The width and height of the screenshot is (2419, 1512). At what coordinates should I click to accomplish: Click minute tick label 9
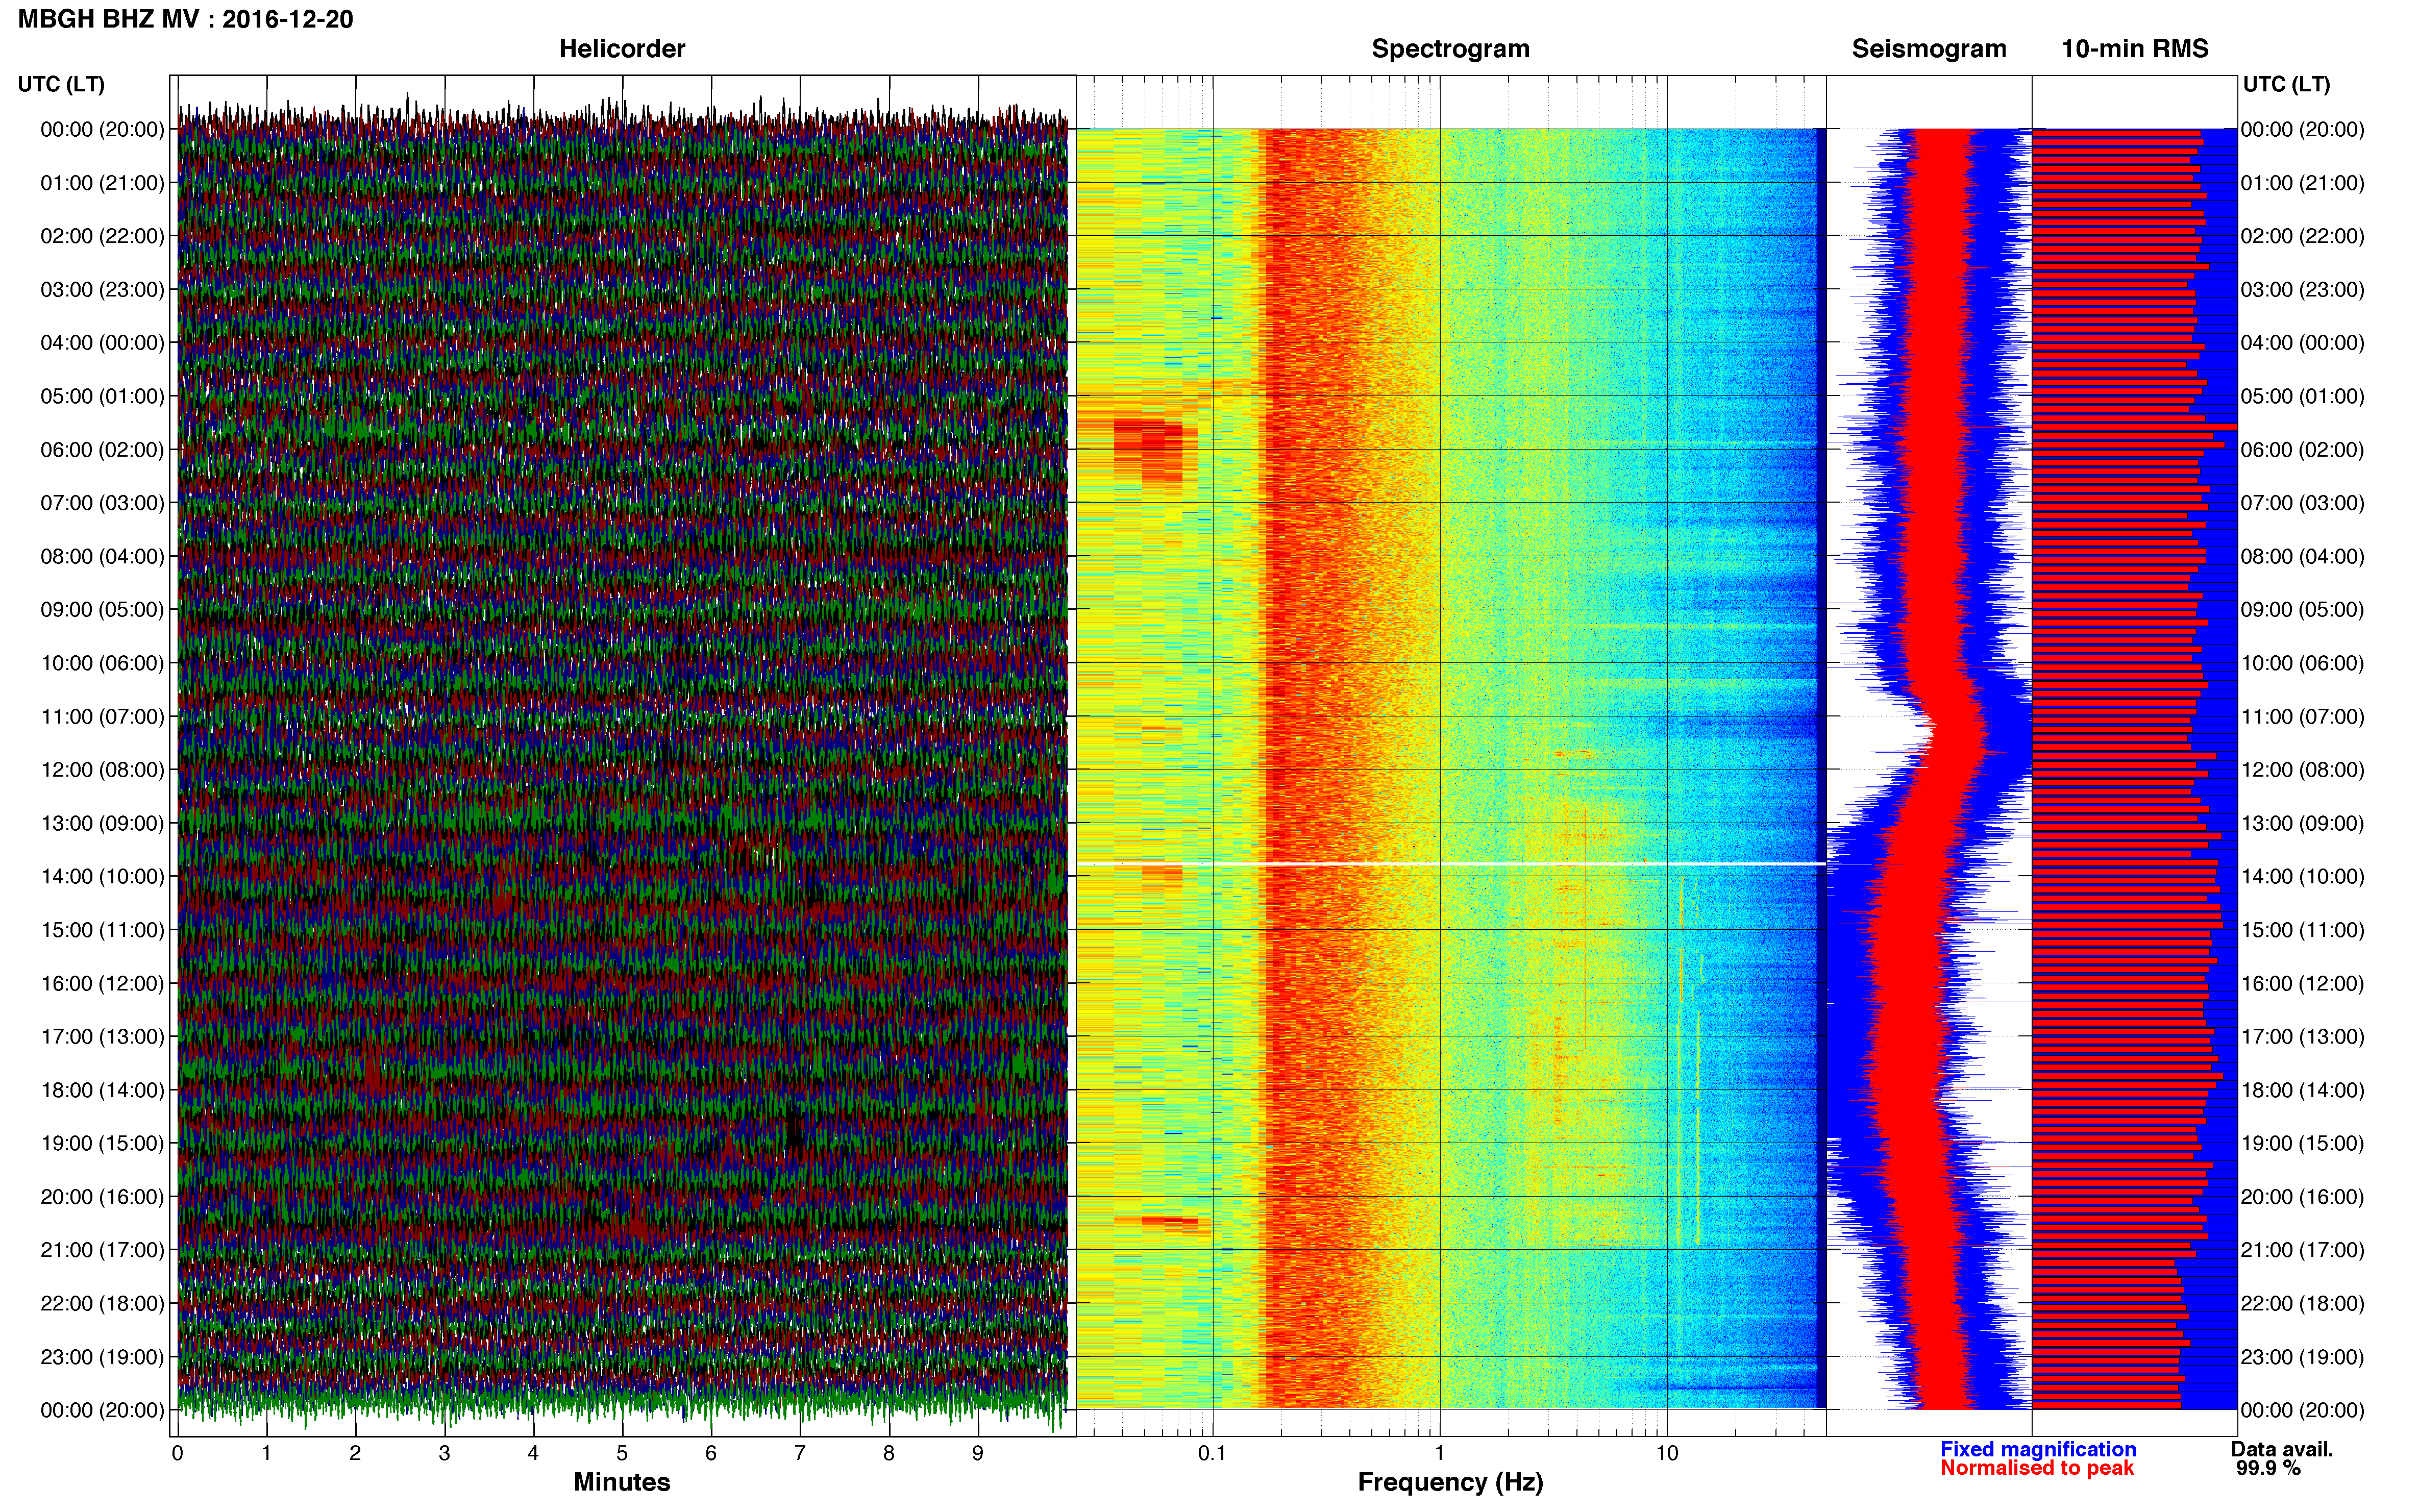pos(977,1453)
